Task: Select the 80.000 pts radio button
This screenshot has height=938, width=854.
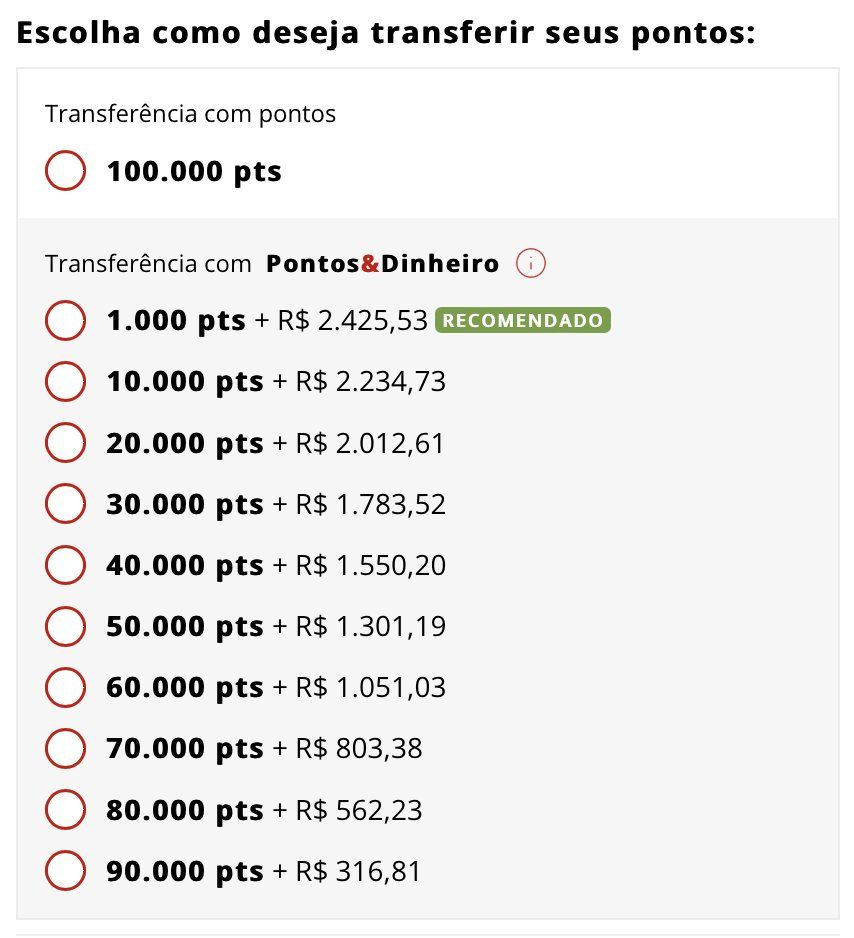Action: (x=65, y=810)
